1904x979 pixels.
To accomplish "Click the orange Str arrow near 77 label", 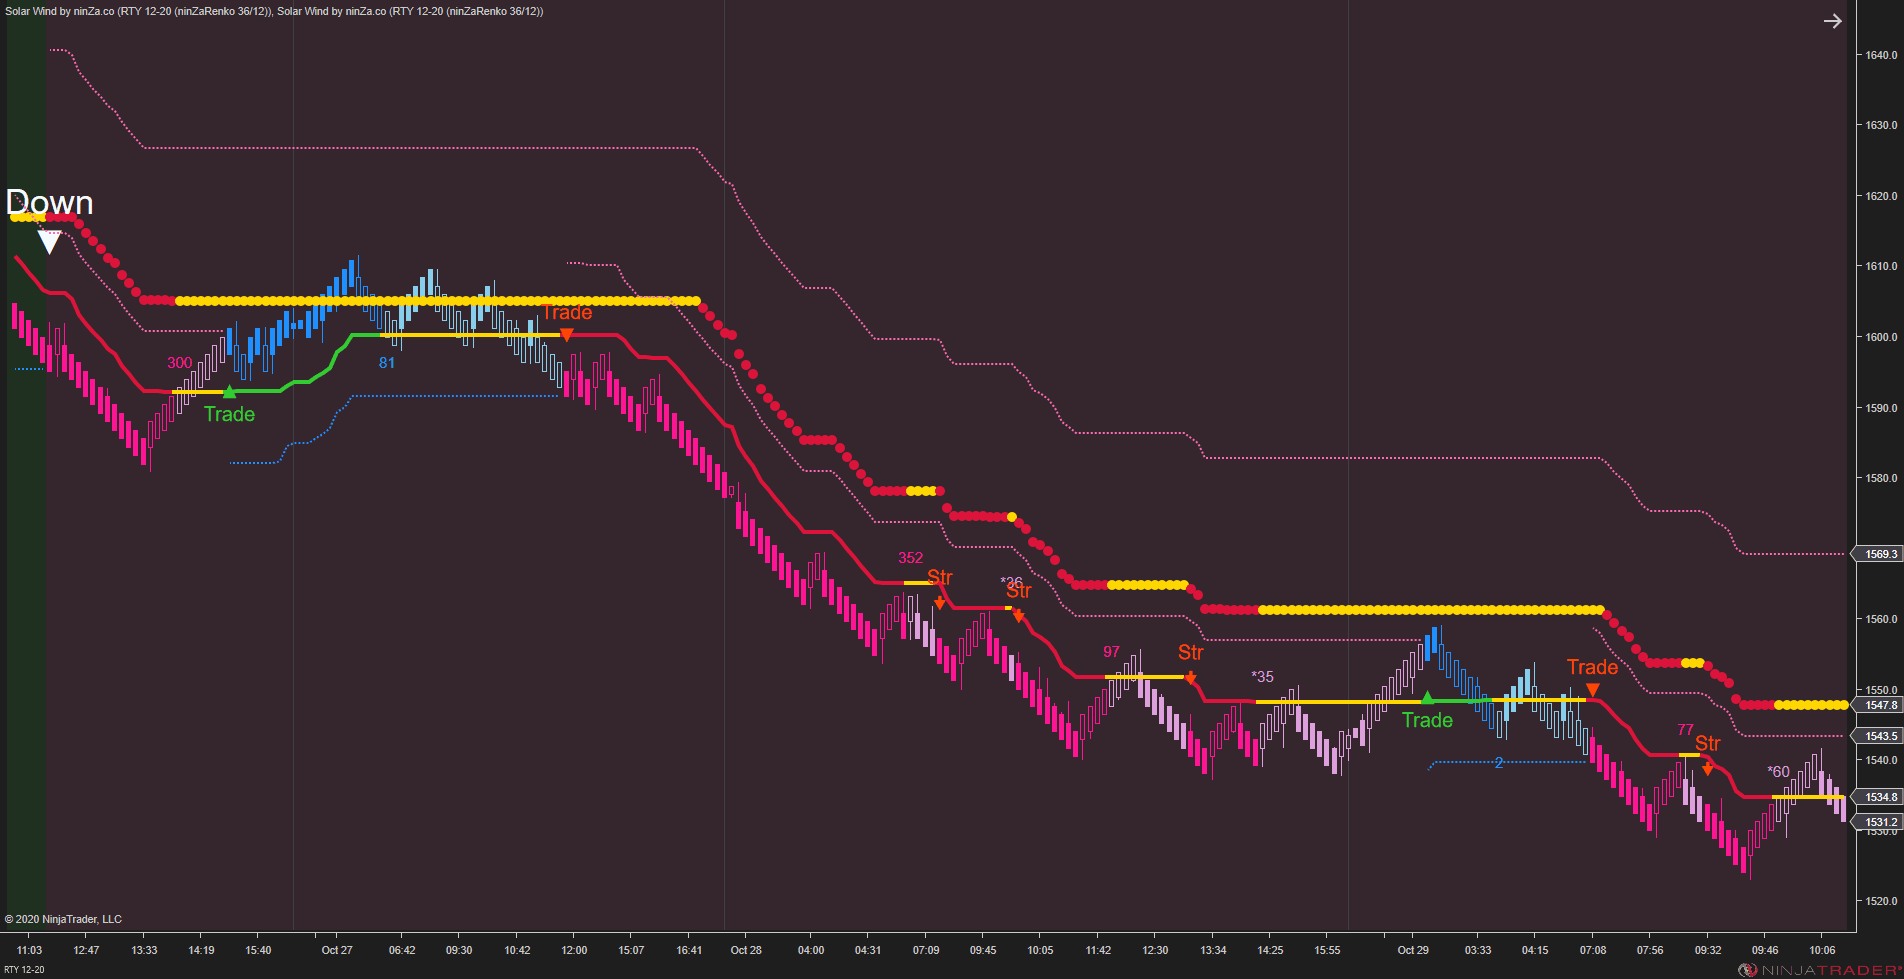I will tap(1708, 768).
